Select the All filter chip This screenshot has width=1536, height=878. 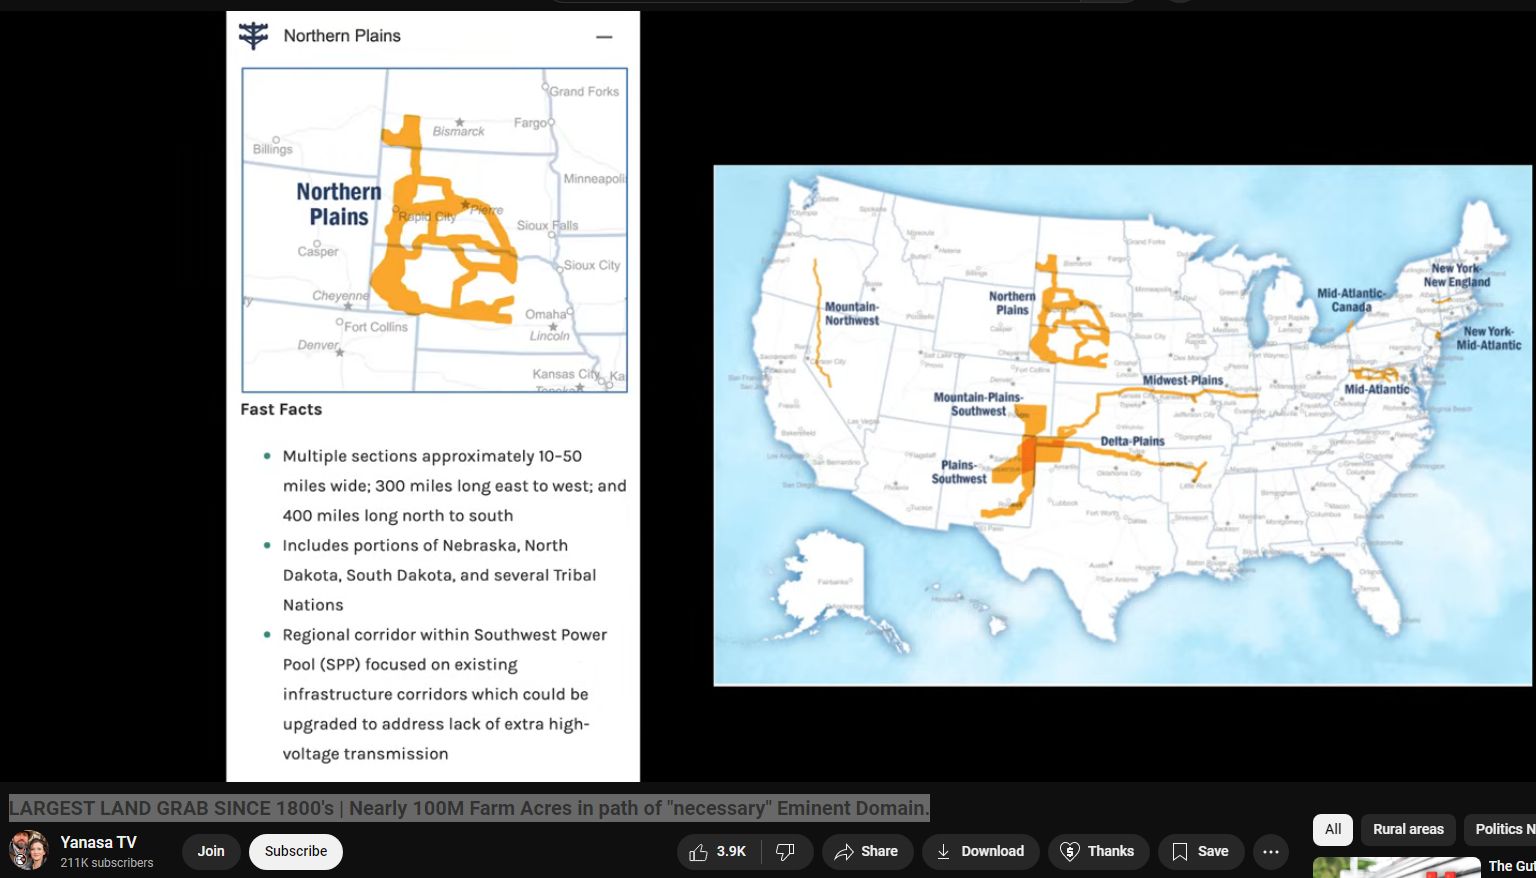[1333, 829]
